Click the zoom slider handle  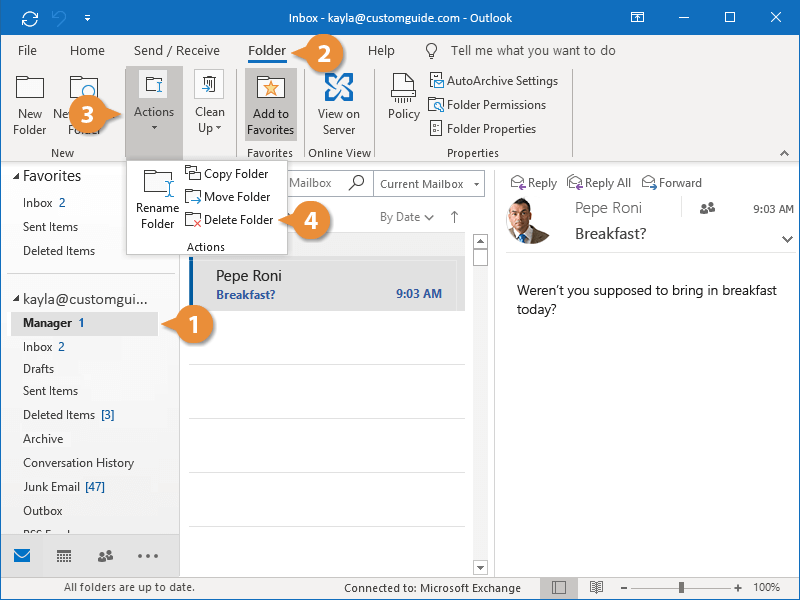click(681, 588)
